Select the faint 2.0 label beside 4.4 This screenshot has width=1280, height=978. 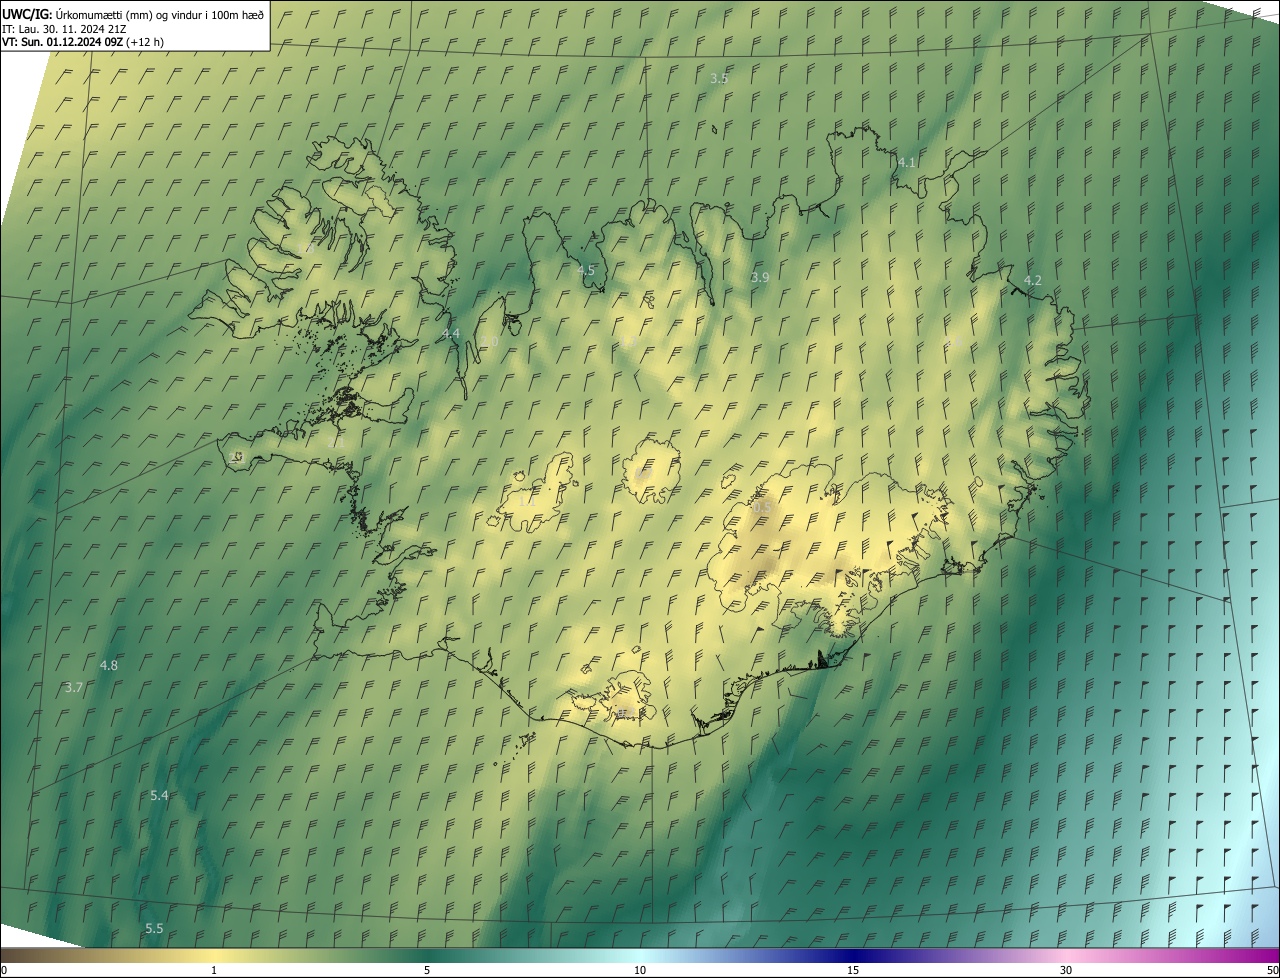pos(489,342)
